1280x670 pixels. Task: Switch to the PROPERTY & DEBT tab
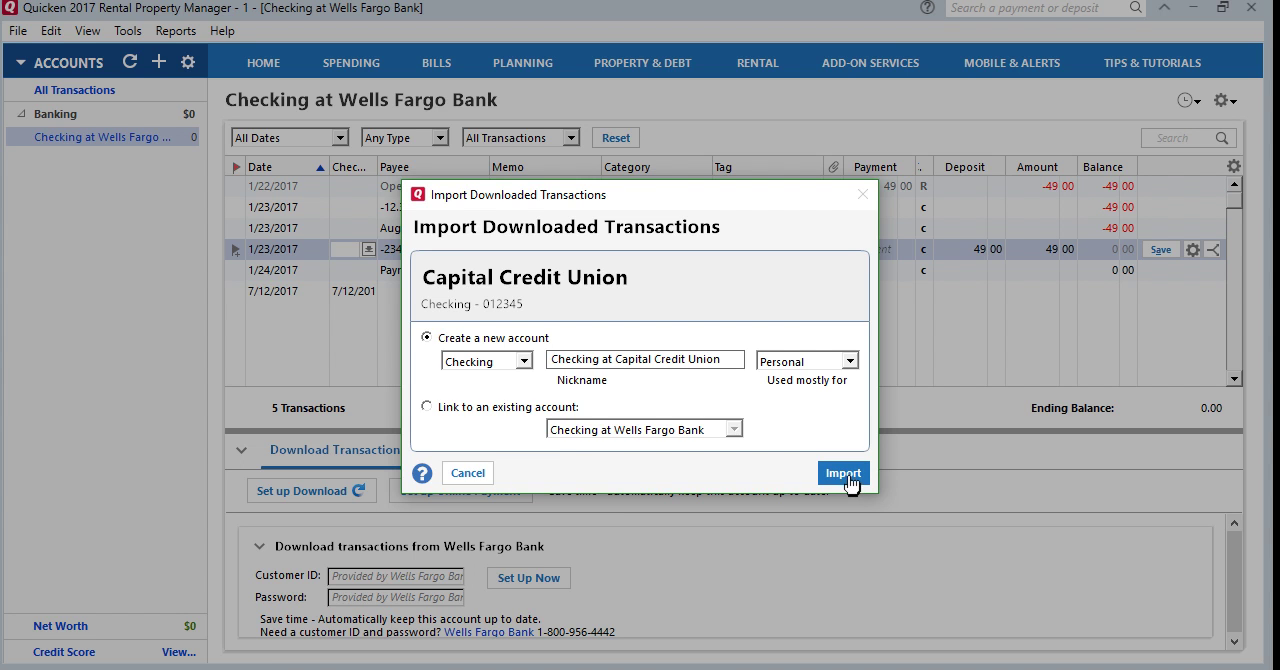click(x=643, y=62)
